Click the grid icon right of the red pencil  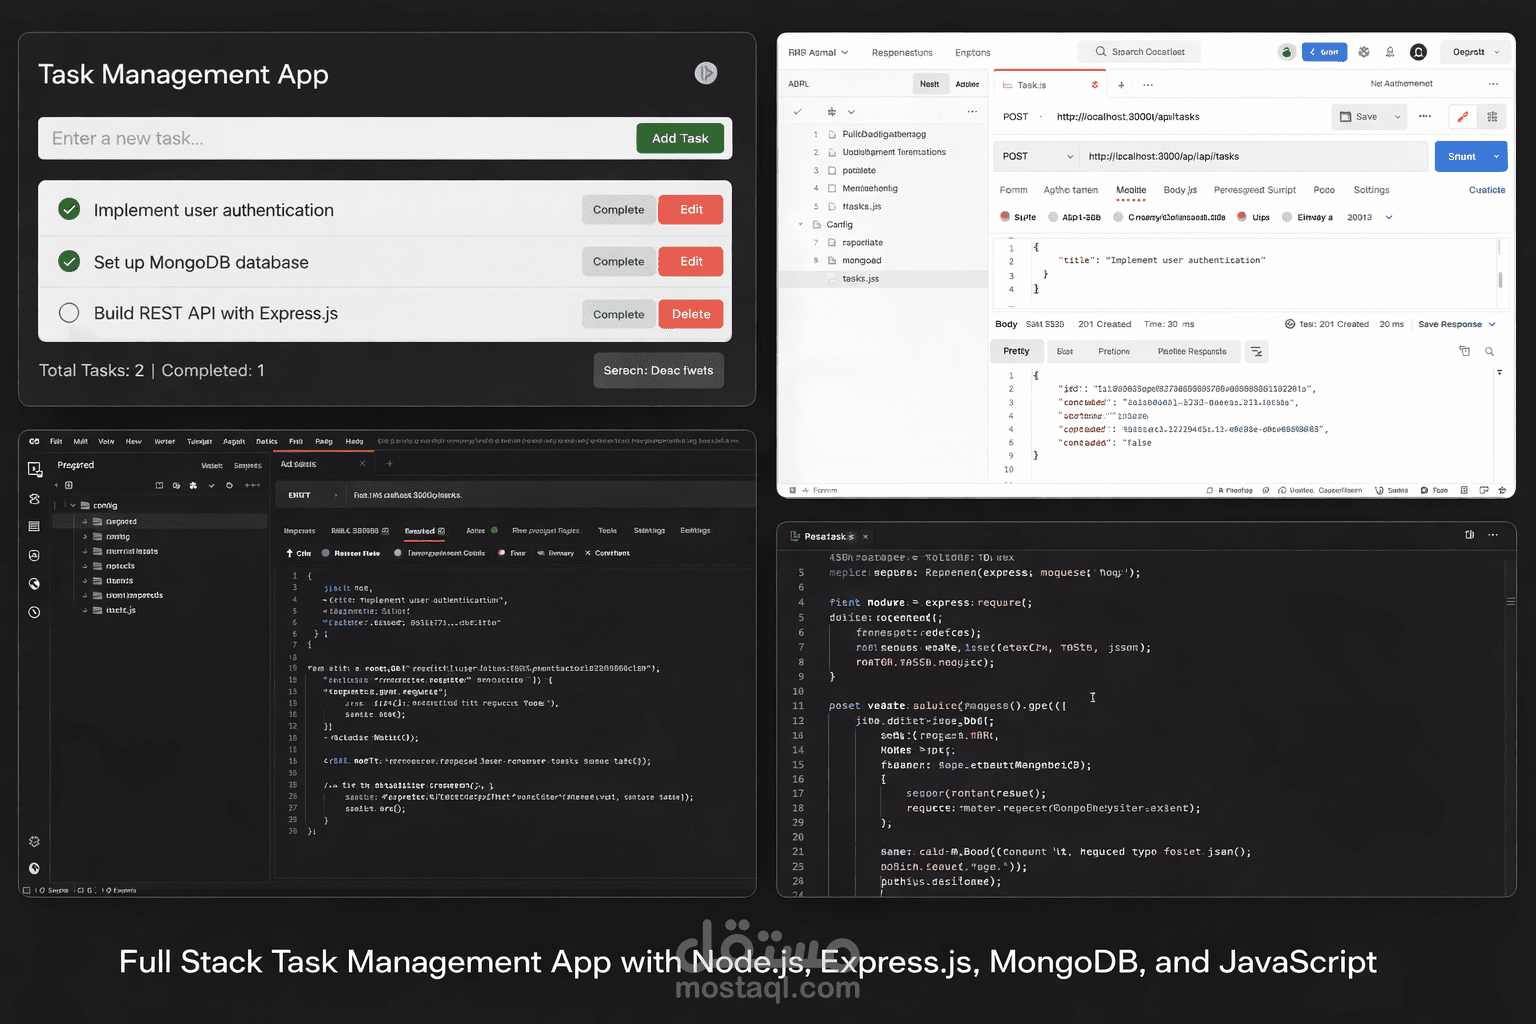pos(1492,117)
